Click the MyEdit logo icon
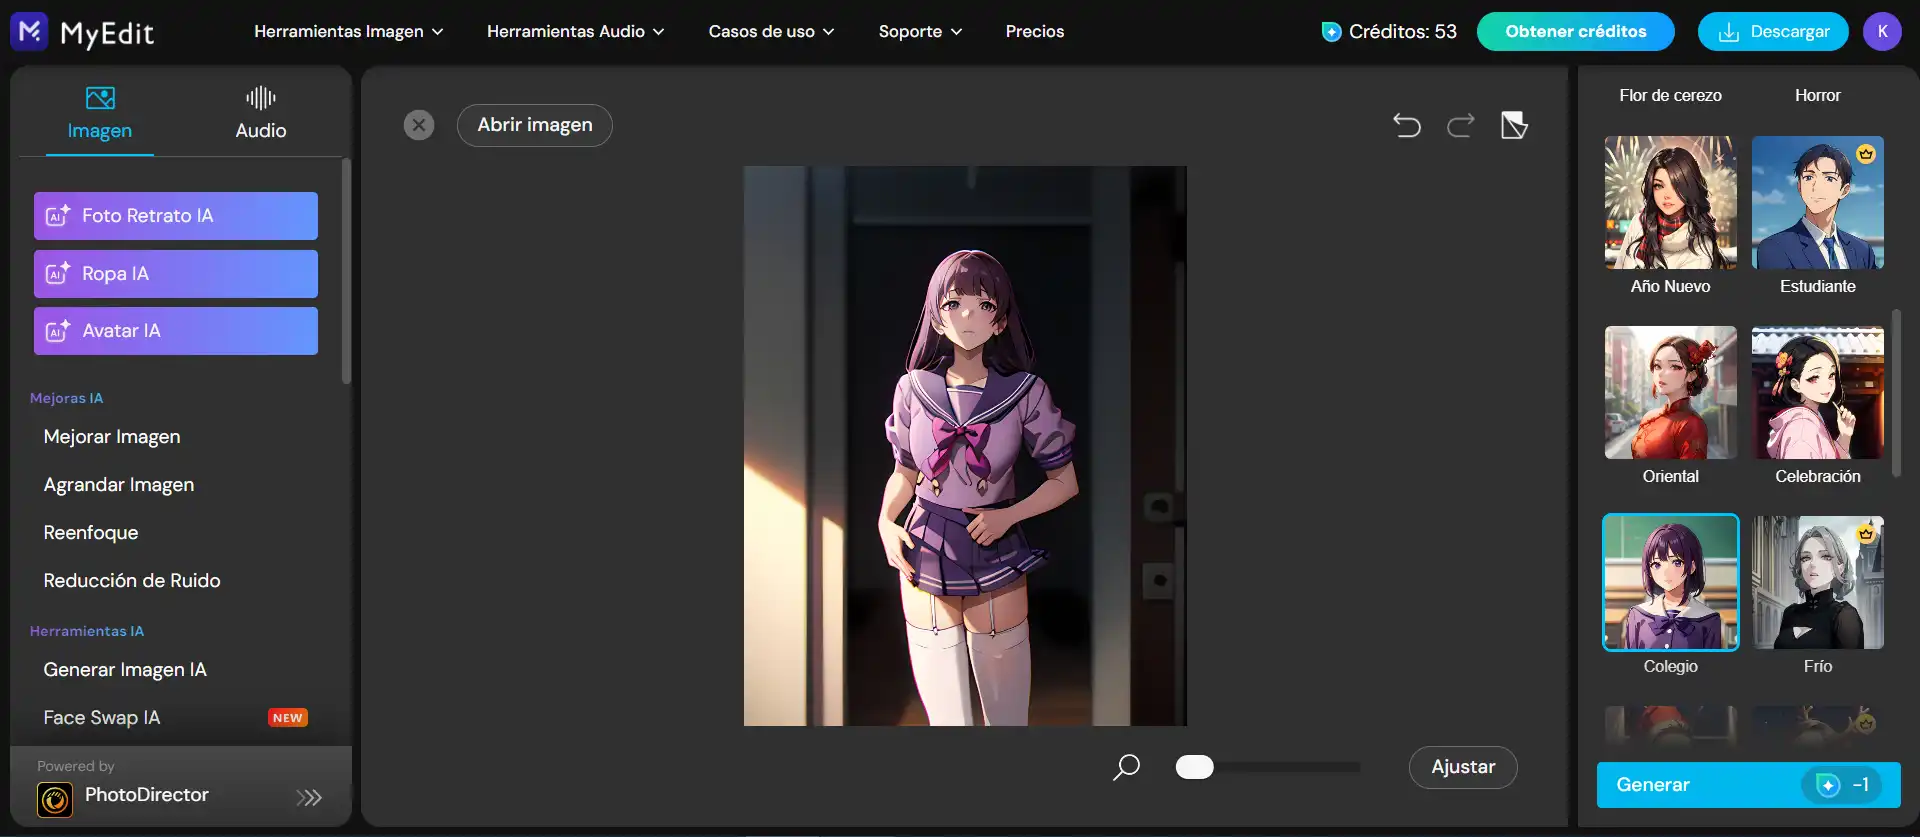1920x837 pixels. tap(29, 32)
